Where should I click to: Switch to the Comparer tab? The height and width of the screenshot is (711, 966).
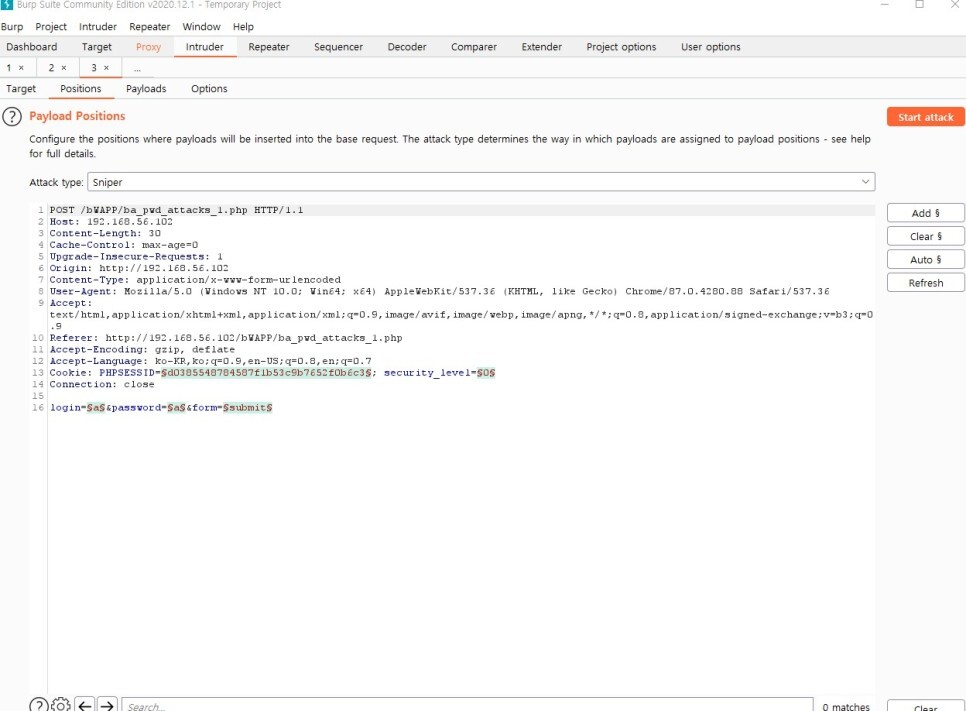pos(474,47)
